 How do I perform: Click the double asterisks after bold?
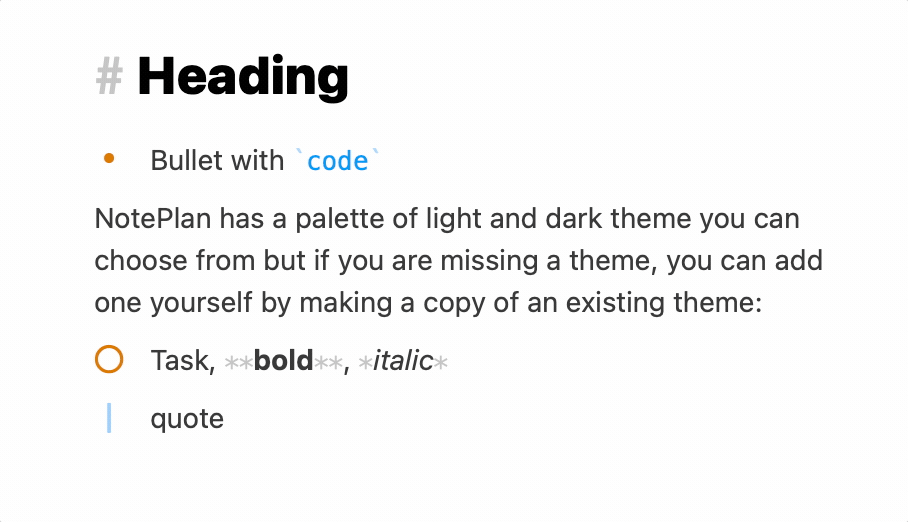point(328,363)
